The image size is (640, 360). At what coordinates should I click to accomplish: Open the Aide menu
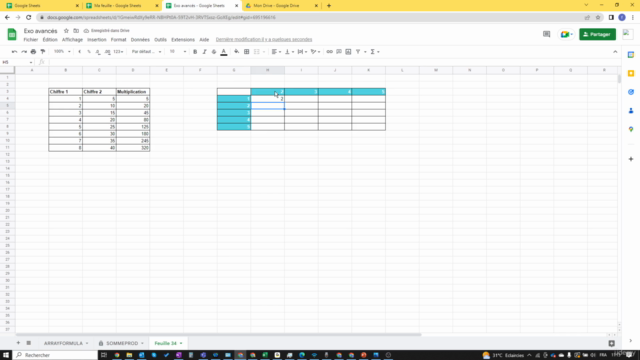pos(204,40)
